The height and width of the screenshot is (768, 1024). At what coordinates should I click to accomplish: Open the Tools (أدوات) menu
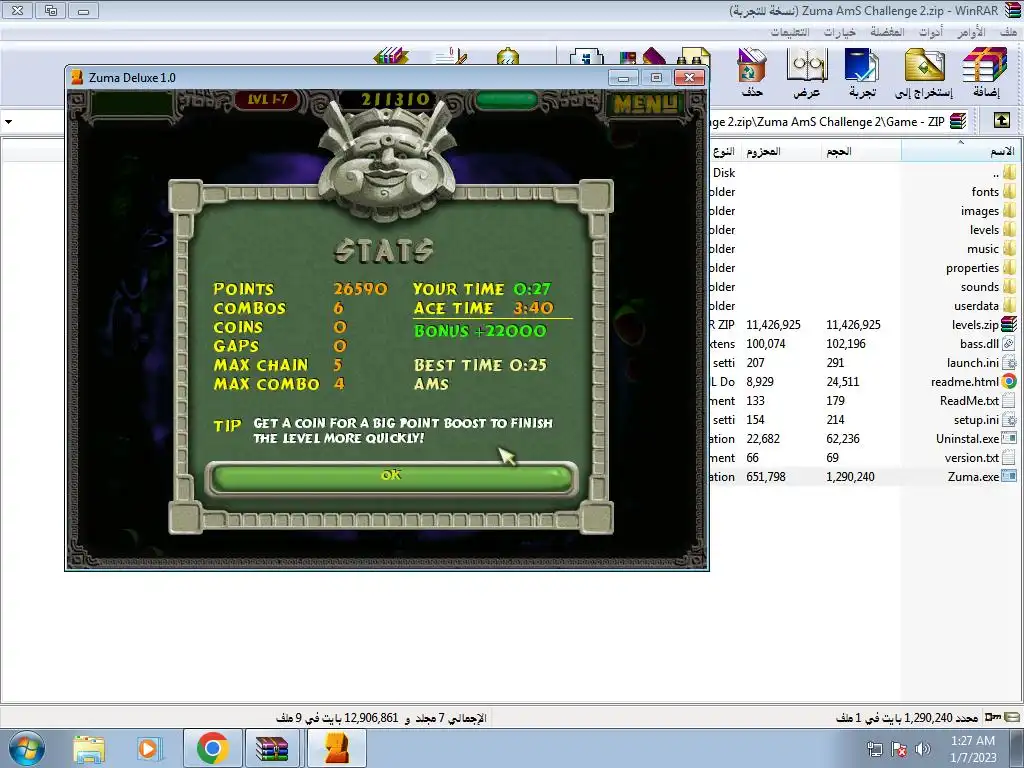[x=931, y=32]
